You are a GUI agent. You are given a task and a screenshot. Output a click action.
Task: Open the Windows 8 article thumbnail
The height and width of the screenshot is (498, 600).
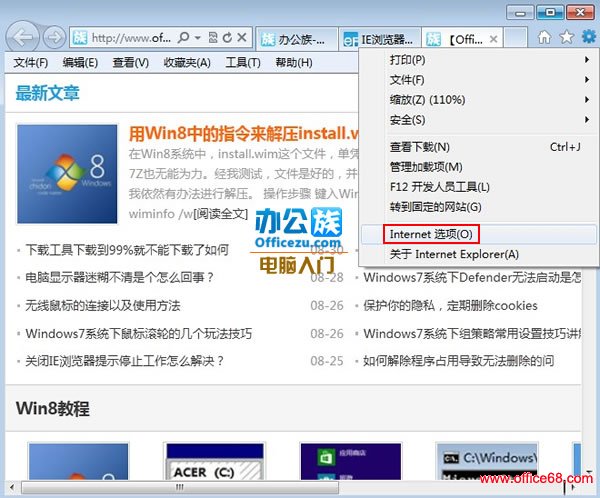[x=67, y=174]
